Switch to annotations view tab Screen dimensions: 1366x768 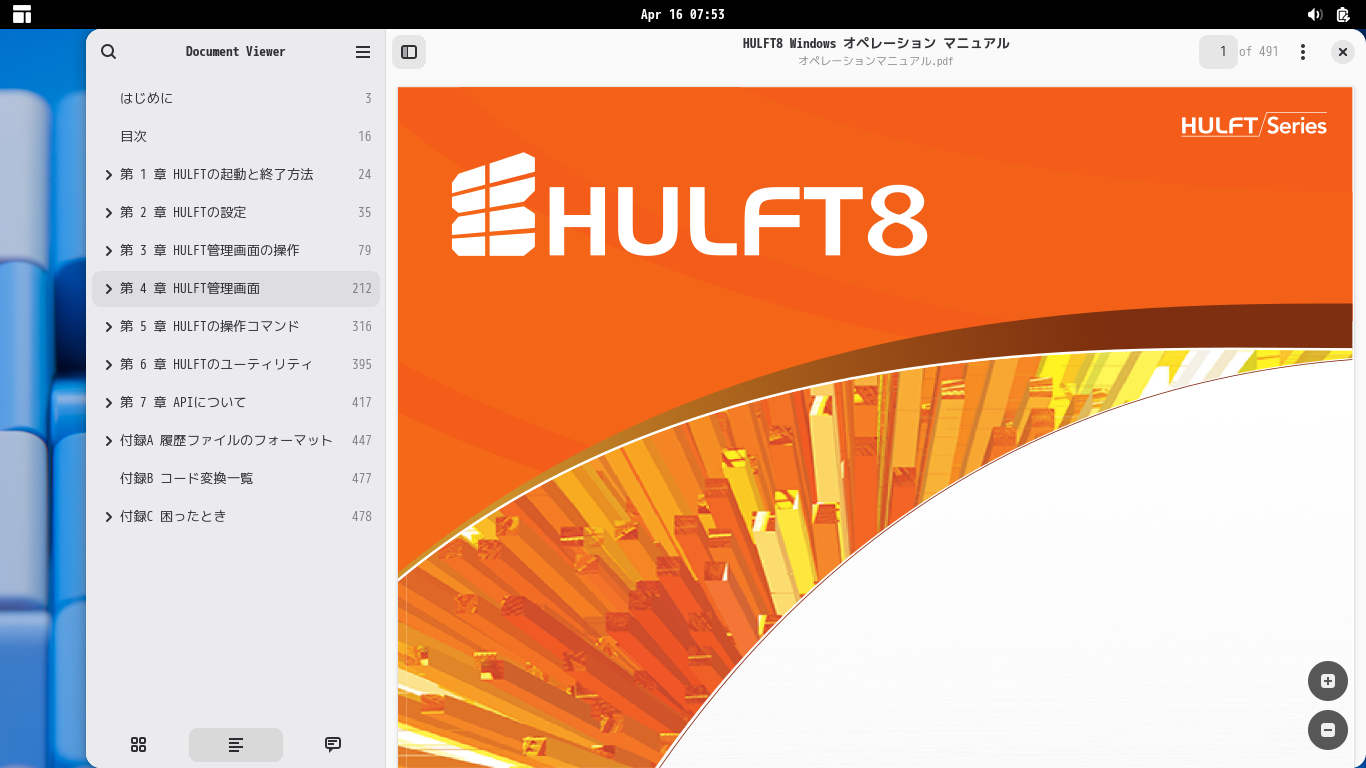[x=333, y=744]
